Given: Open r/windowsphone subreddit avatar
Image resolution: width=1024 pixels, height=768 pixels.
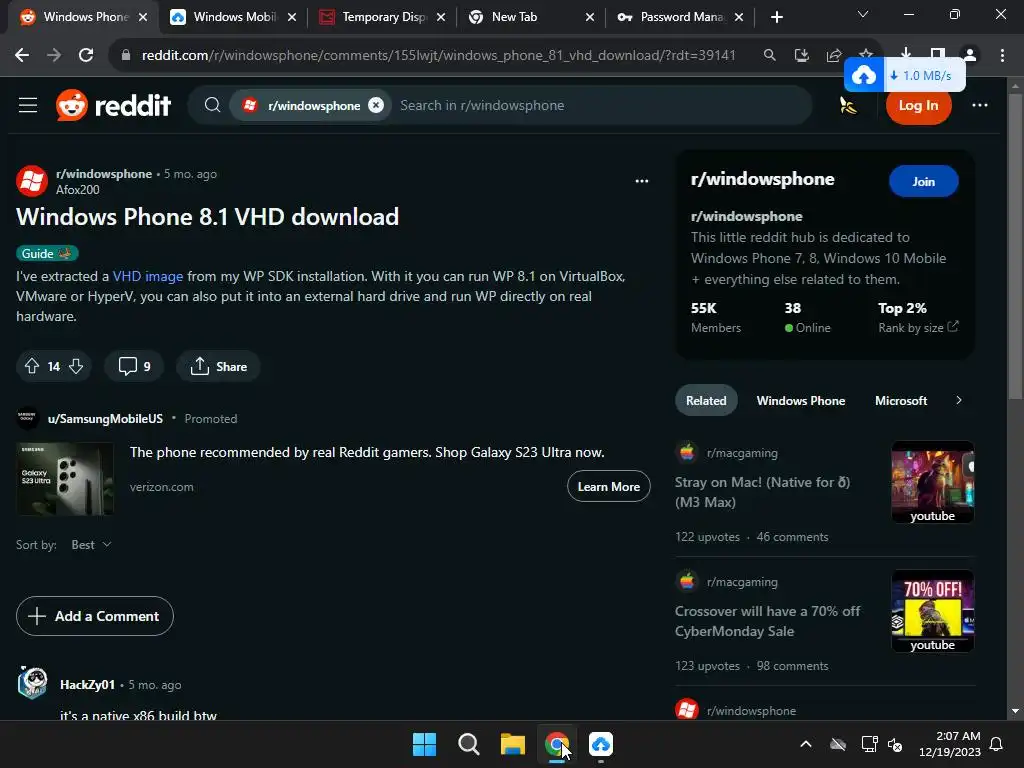Looking at the screenshot, I should click(x=31, y=181).
